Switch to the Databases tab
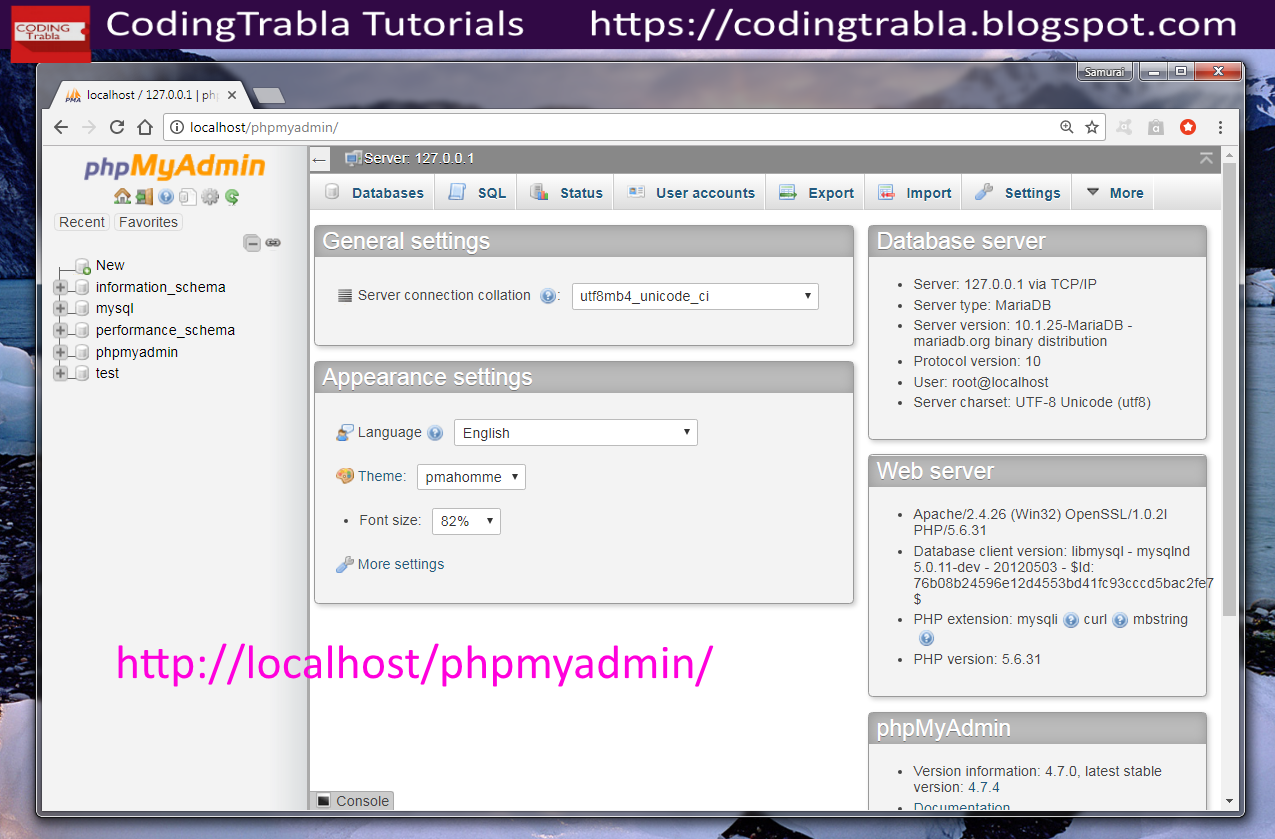The width and height of the screenshot is (1275, 839). coord(374,193)
